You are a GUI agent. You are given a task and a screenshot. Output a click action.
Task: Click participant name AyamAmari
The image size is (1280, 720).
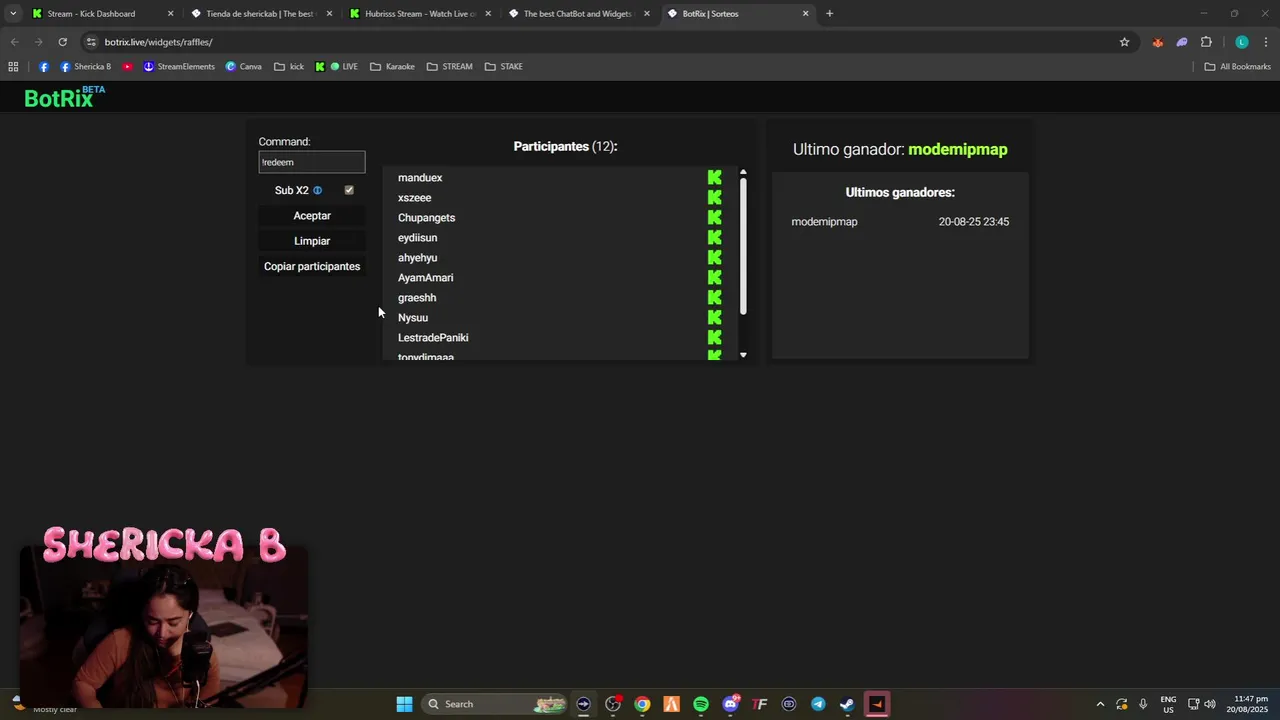[425, 278]
